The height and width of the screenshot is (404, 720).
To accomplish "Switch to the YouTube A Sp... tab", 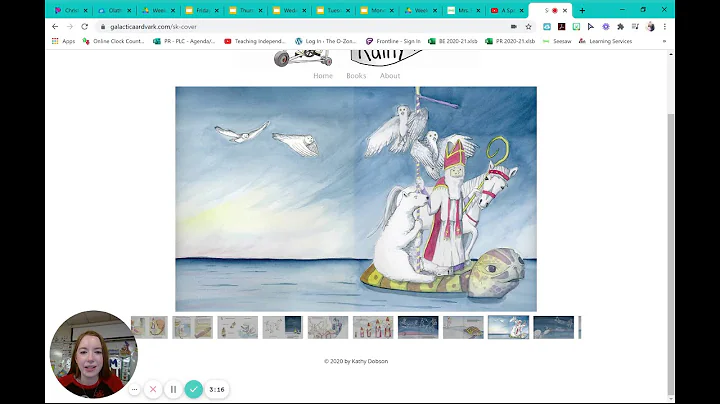I will tap(508, 11).
